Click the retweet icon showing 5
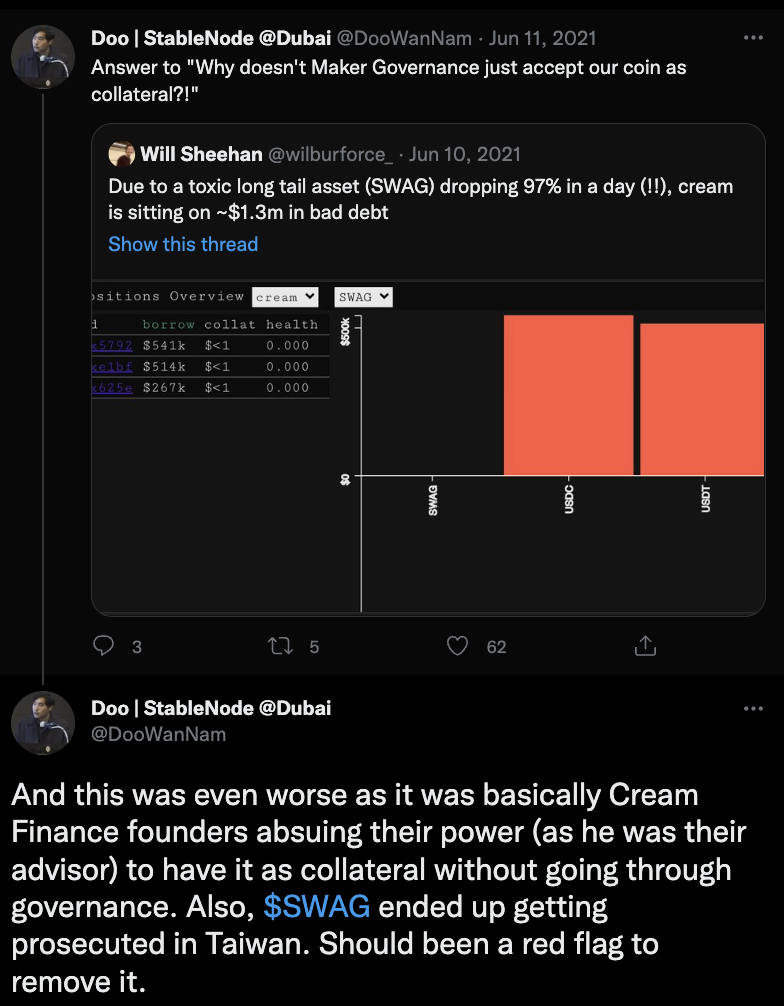This screenshot has width=784, height=1006. coord(281,646)
